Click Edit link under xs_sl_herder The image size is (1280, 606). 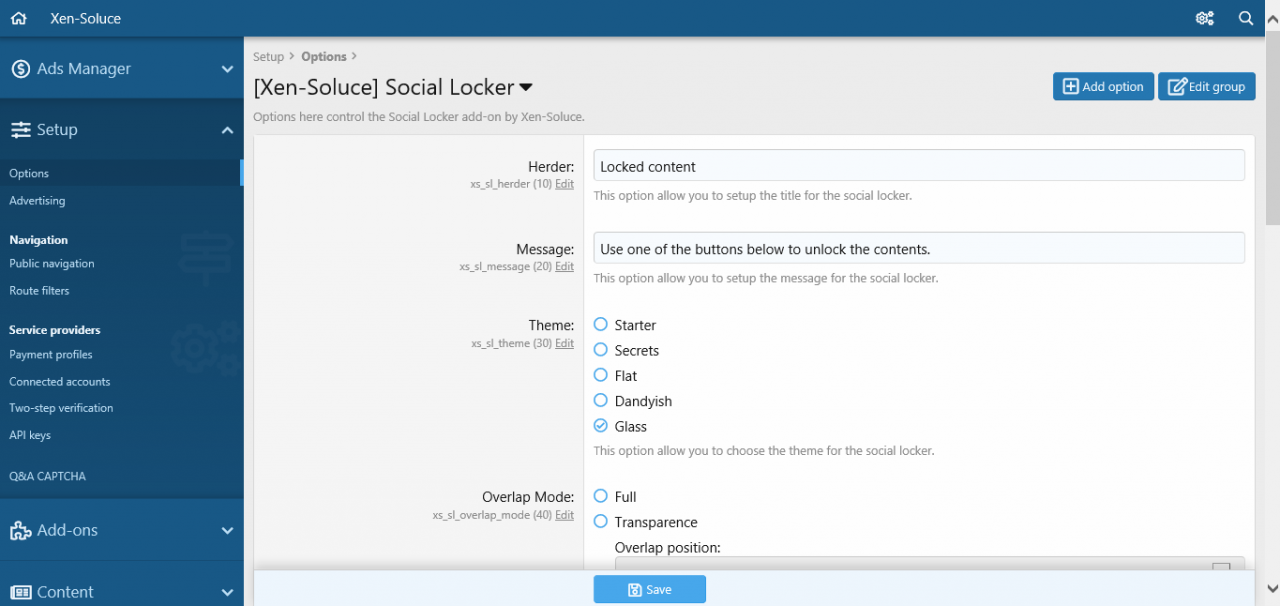click(x=564, y=184)
